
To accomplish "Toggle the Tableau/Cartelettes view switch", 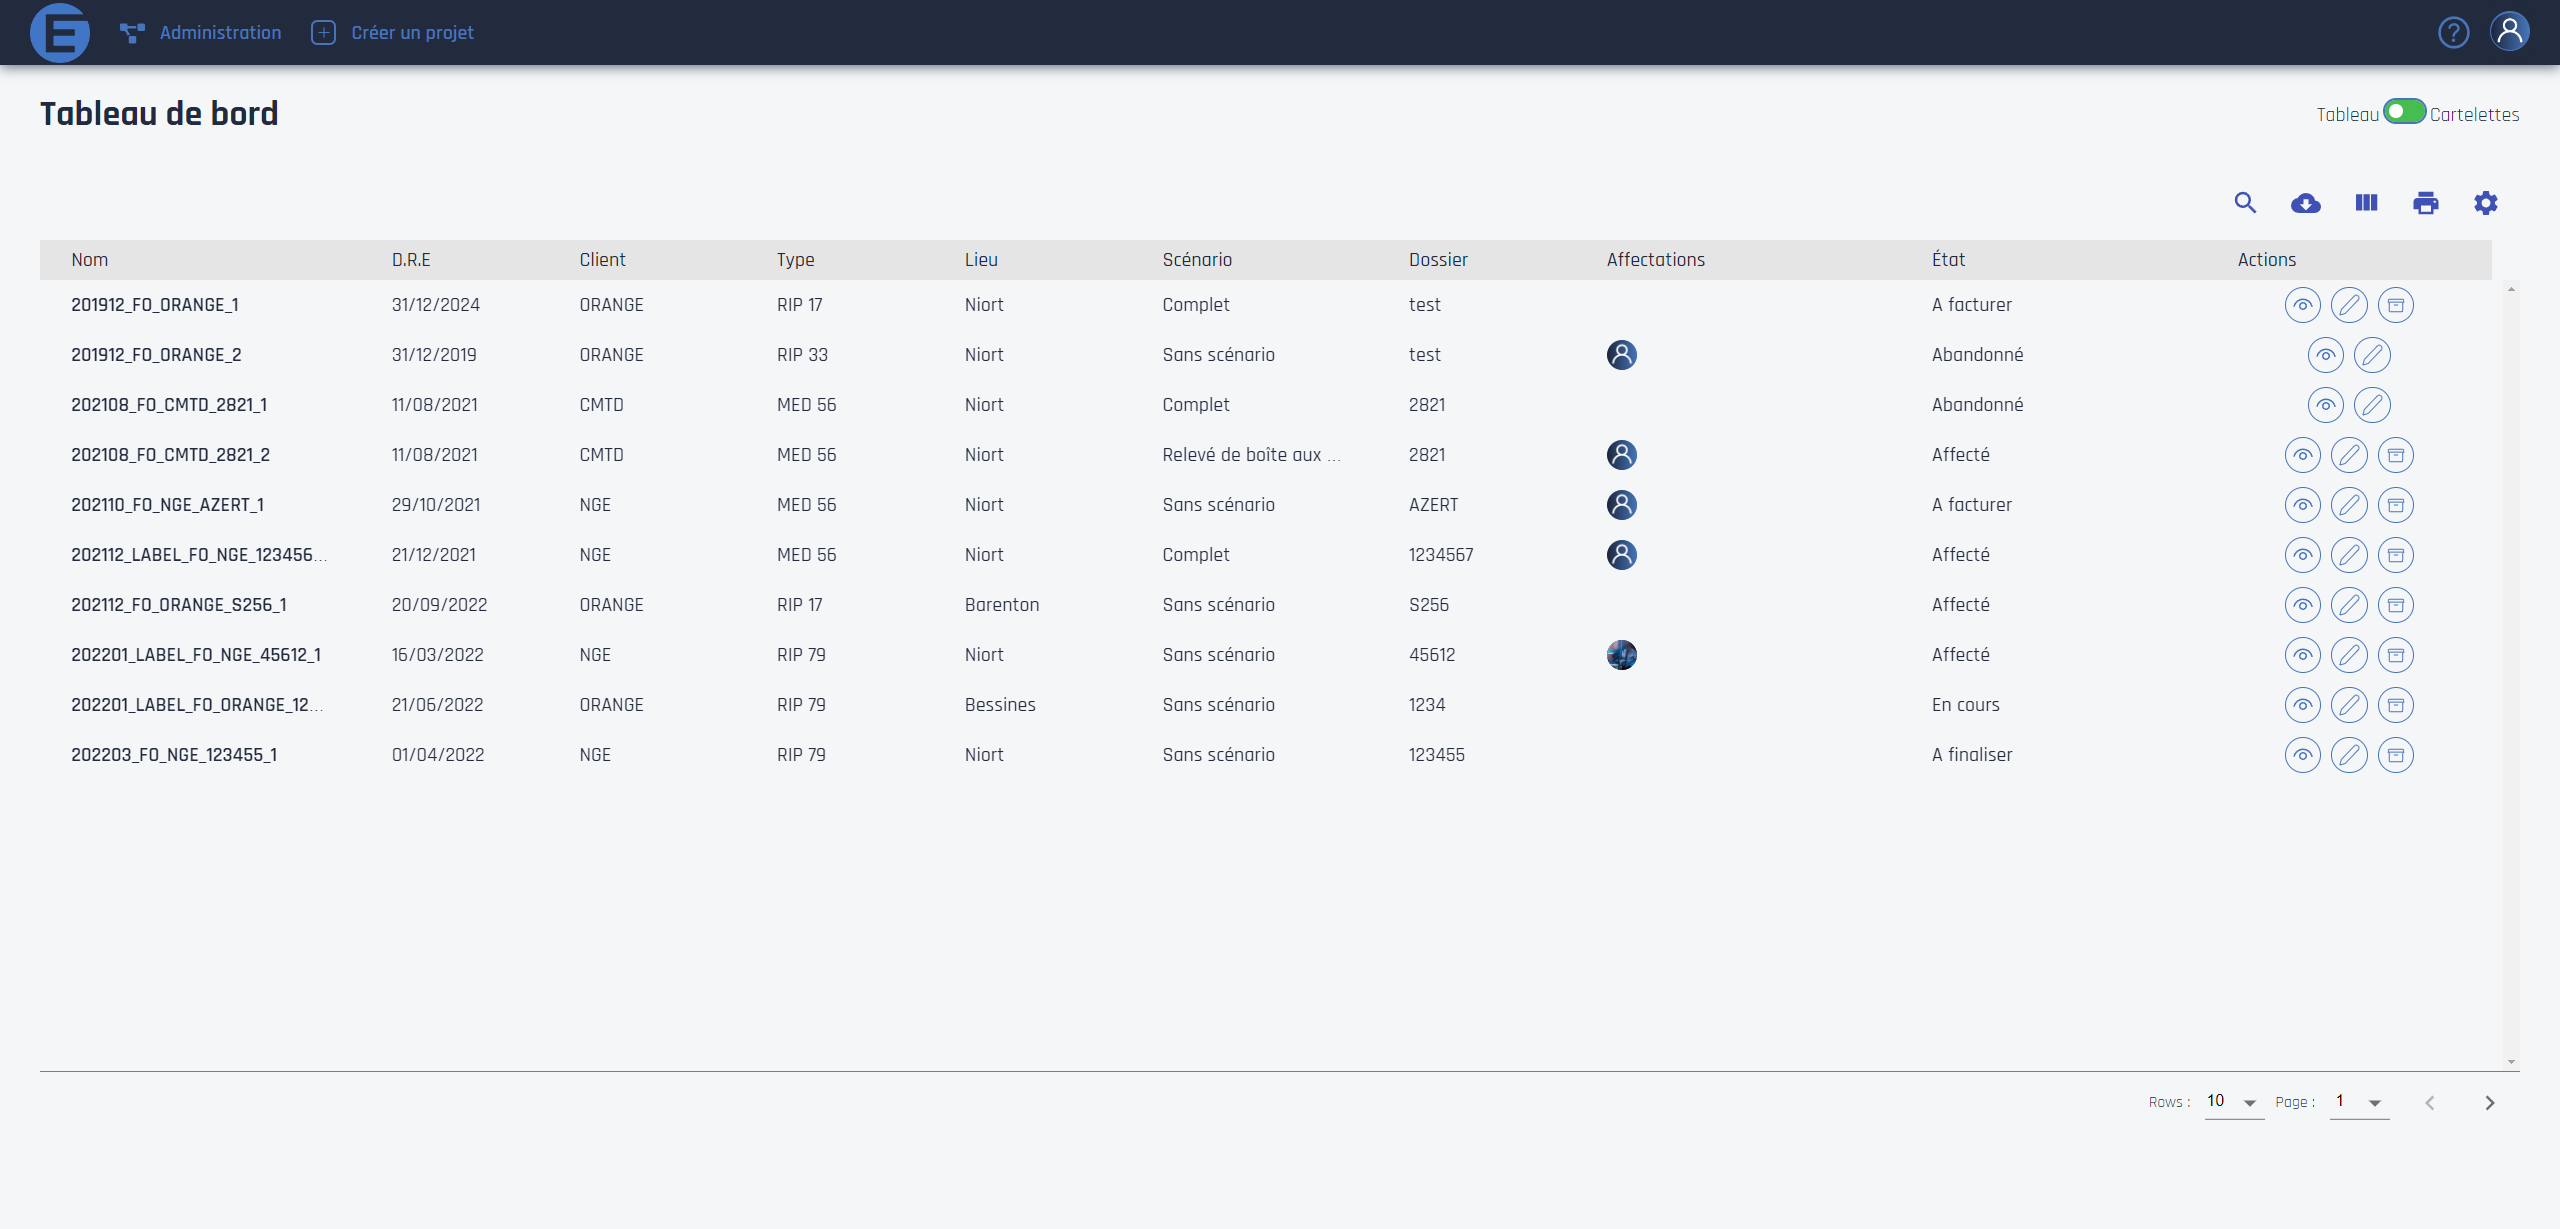I will pyautogui.click(x=2404, y=112).
